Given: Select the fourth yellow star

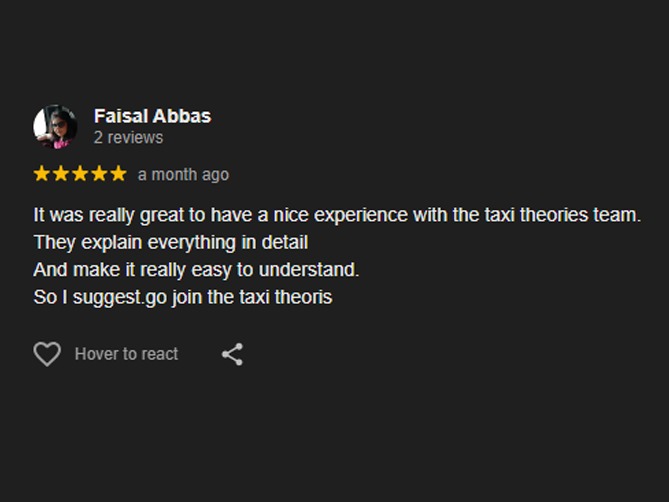Looking at the screenshot, I should point(99,174).
